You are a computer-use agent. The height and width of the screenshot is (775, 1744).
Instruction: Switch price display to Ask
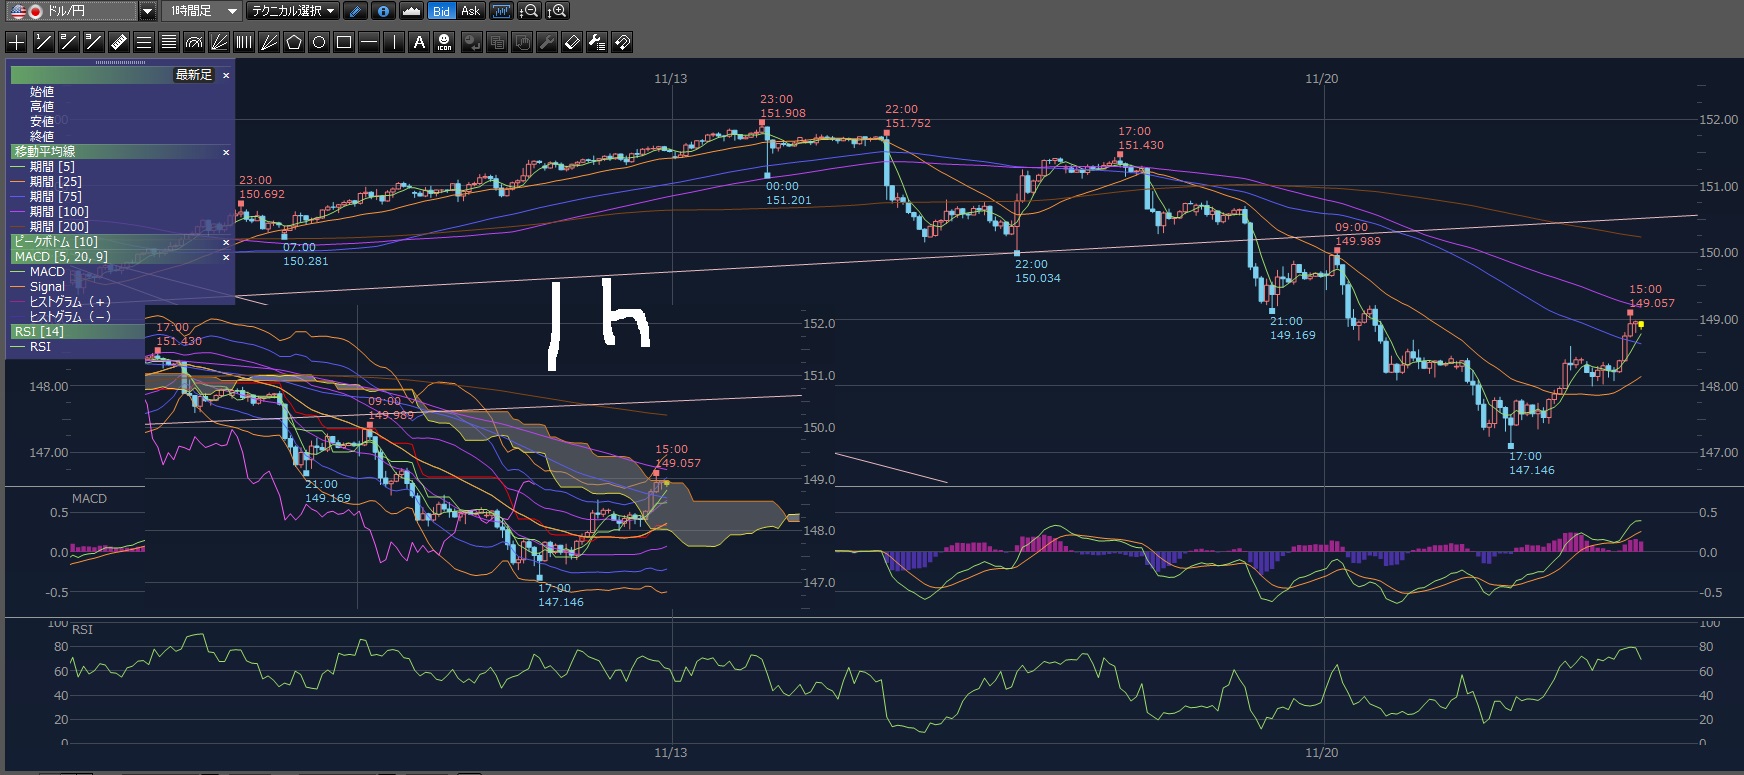(470, 11)
